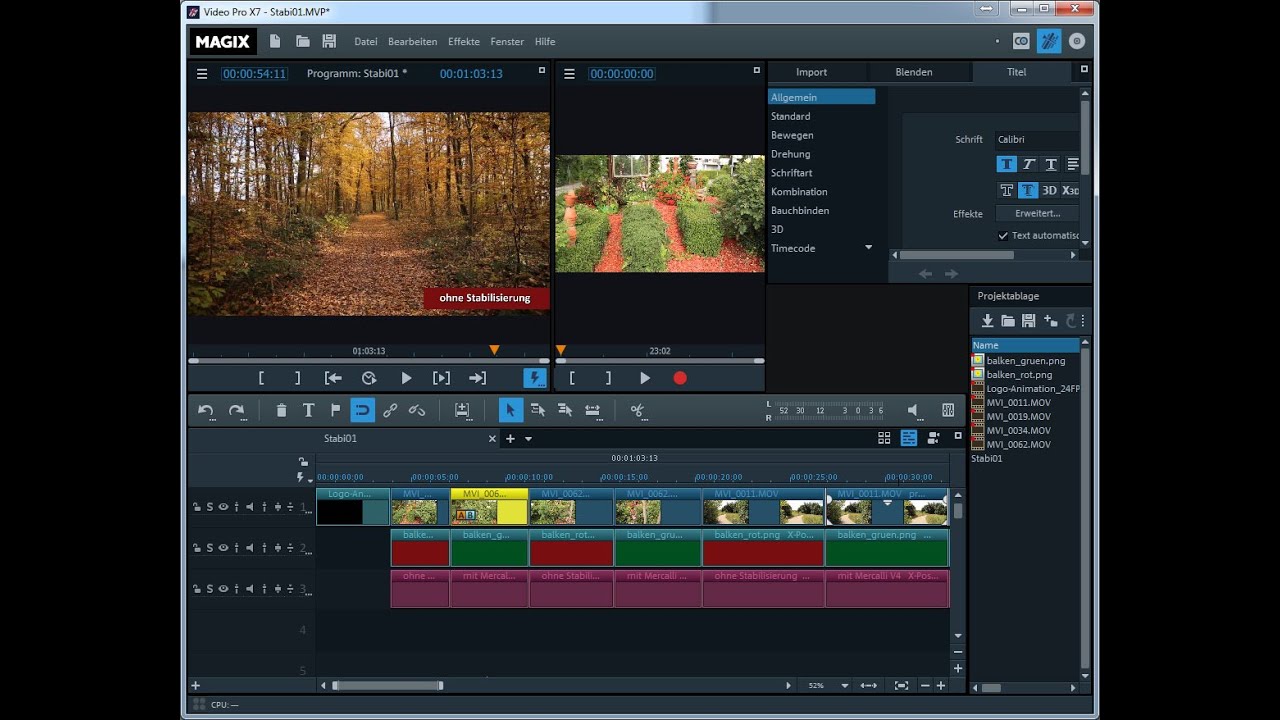Open the Fenster menu

pyautogui.click(x=507, y=42)
